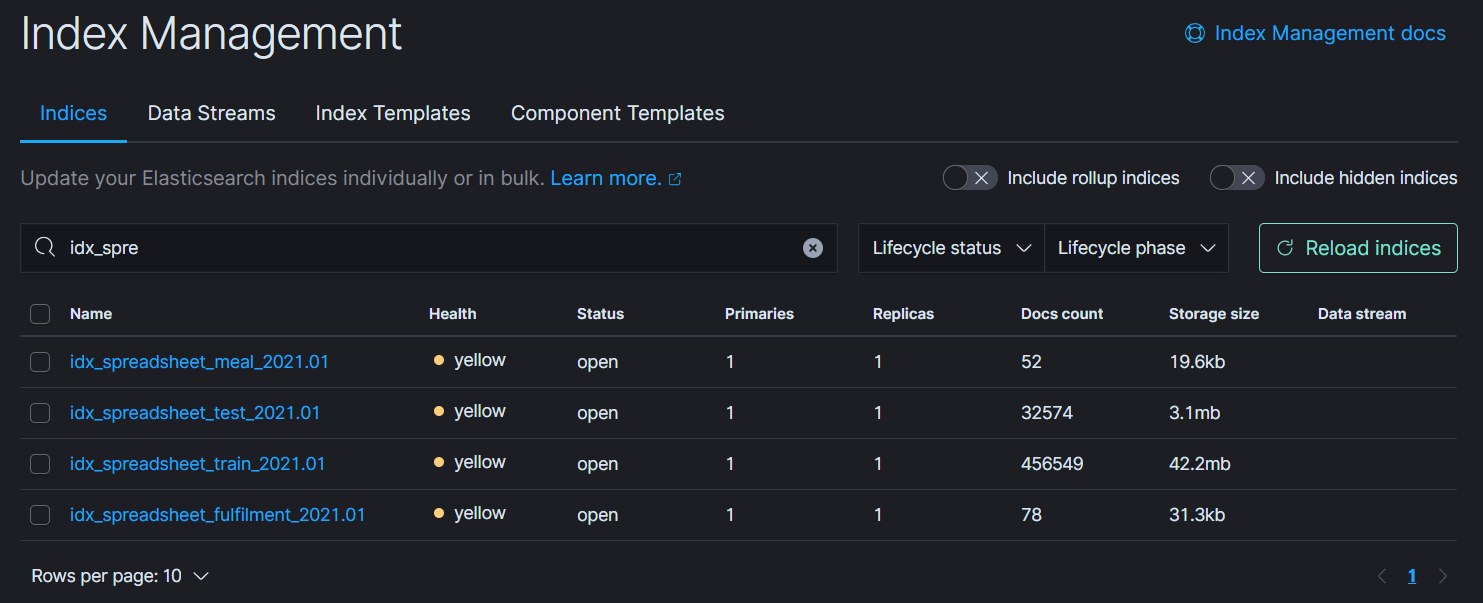Switch to the Data Streams tab

(211, 113)
